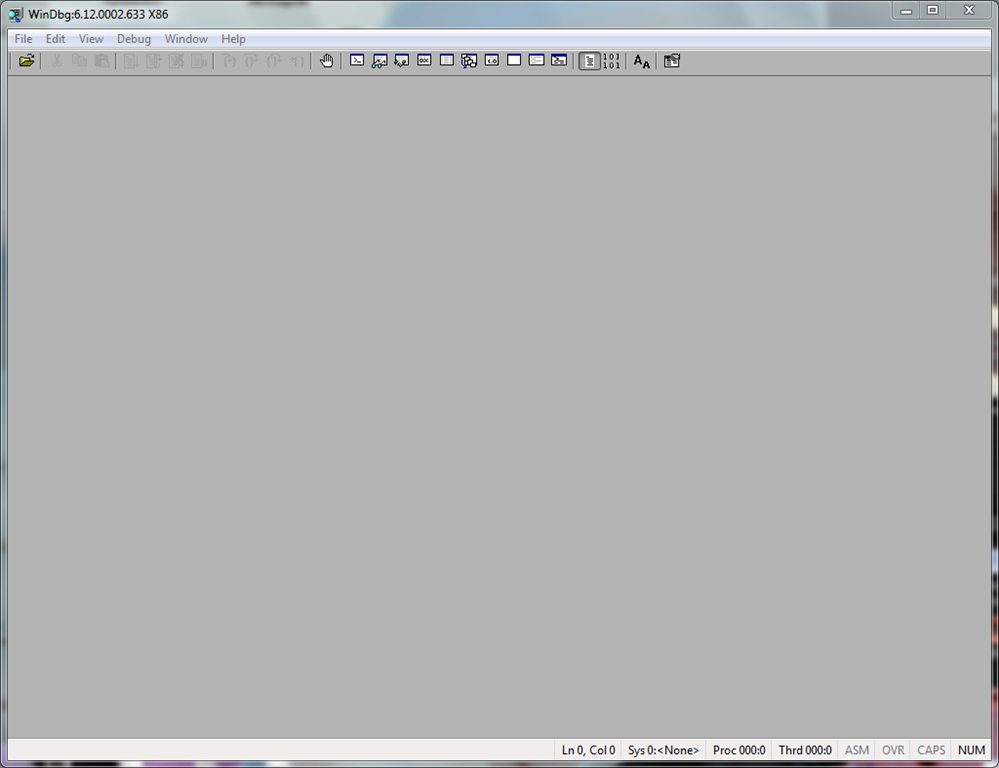Click the Go (run) debug icon

[x=131, y=61]
